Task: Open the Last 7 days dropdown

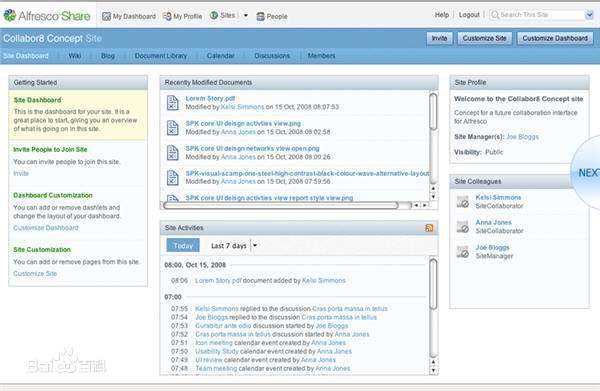Action: (x=255, y=246)
